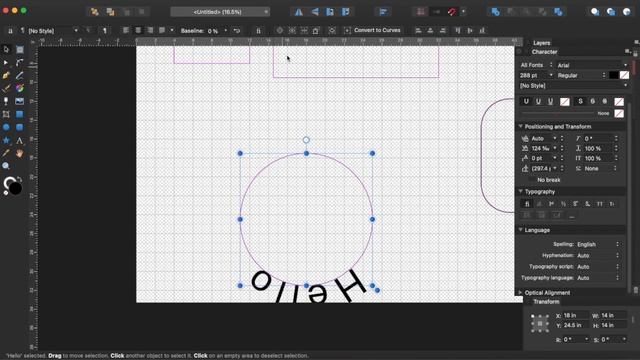Click the black fill color circle in the tools panel

pos(16,189)
